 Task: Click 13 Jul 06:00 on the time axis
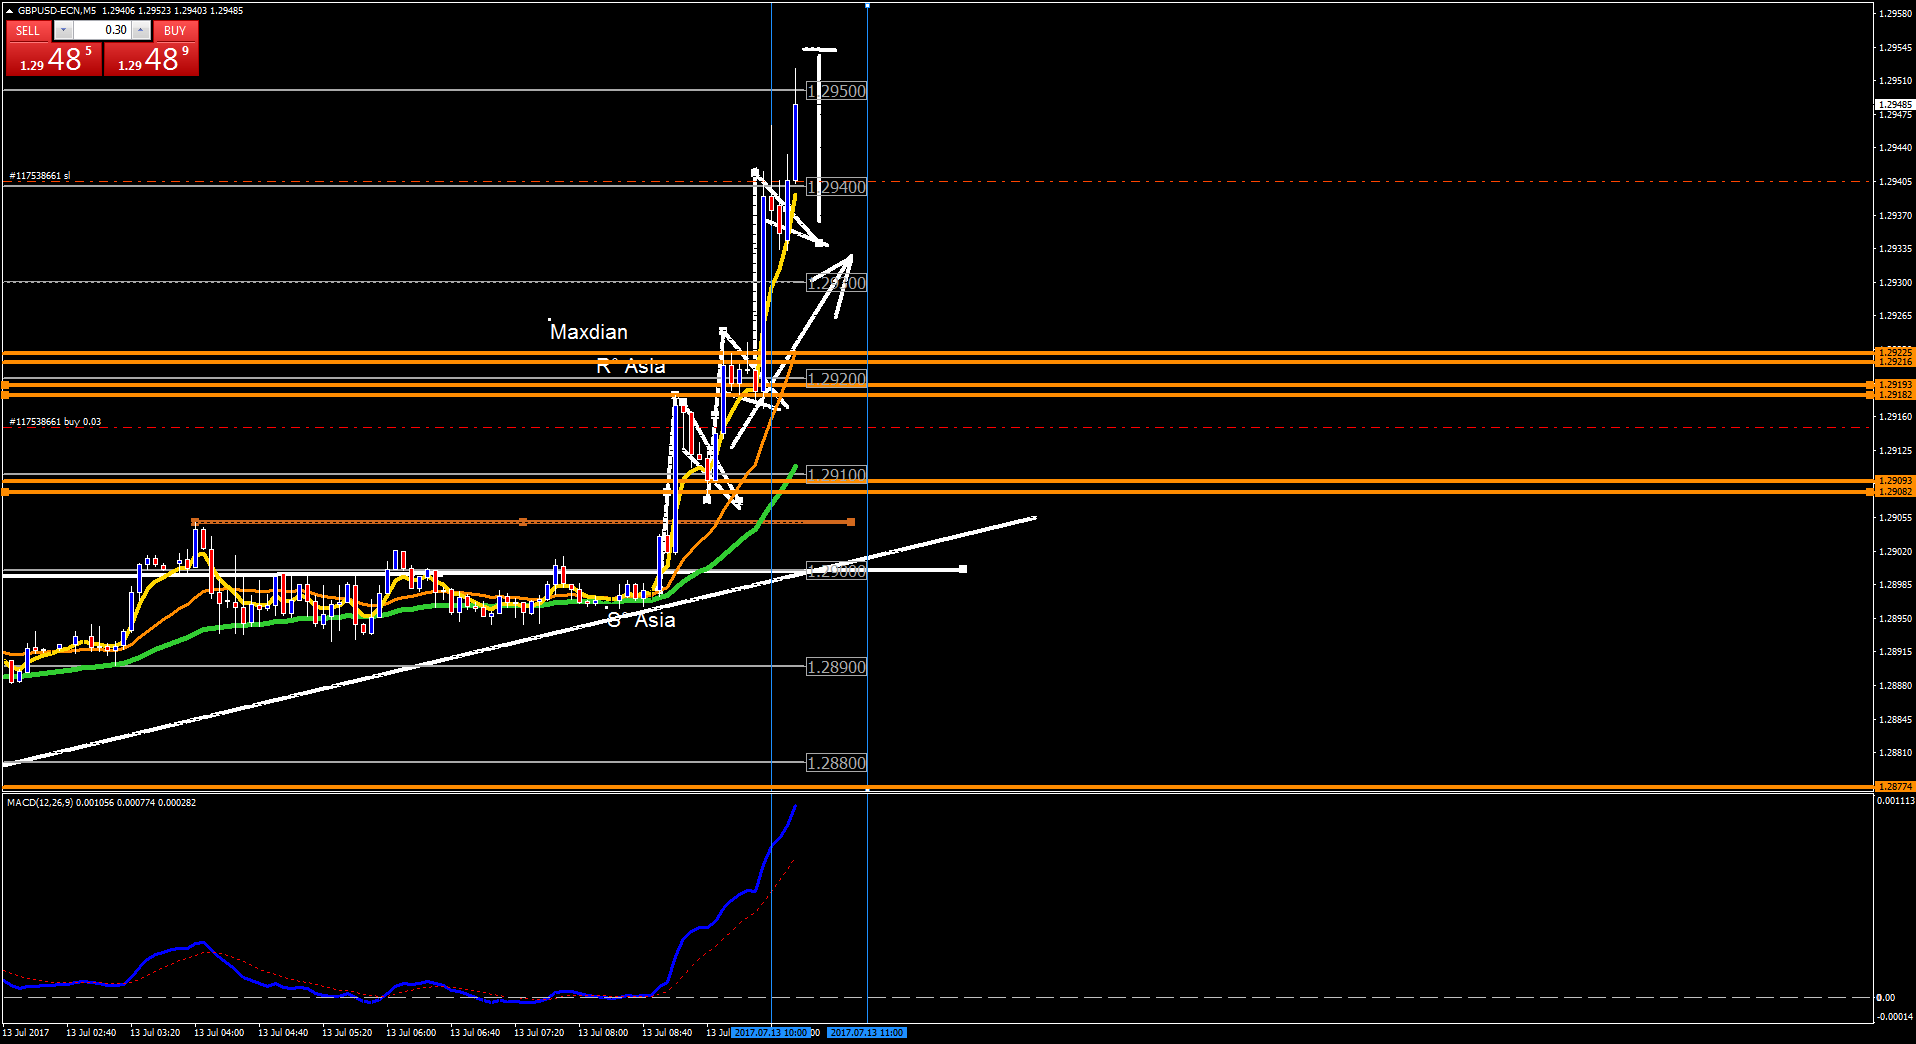411,1032
